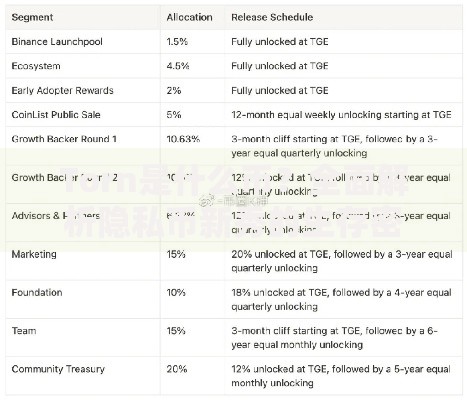
Task: Select the Marketing 20% unlocked at TGE text
Action: [x=342, y=261]
